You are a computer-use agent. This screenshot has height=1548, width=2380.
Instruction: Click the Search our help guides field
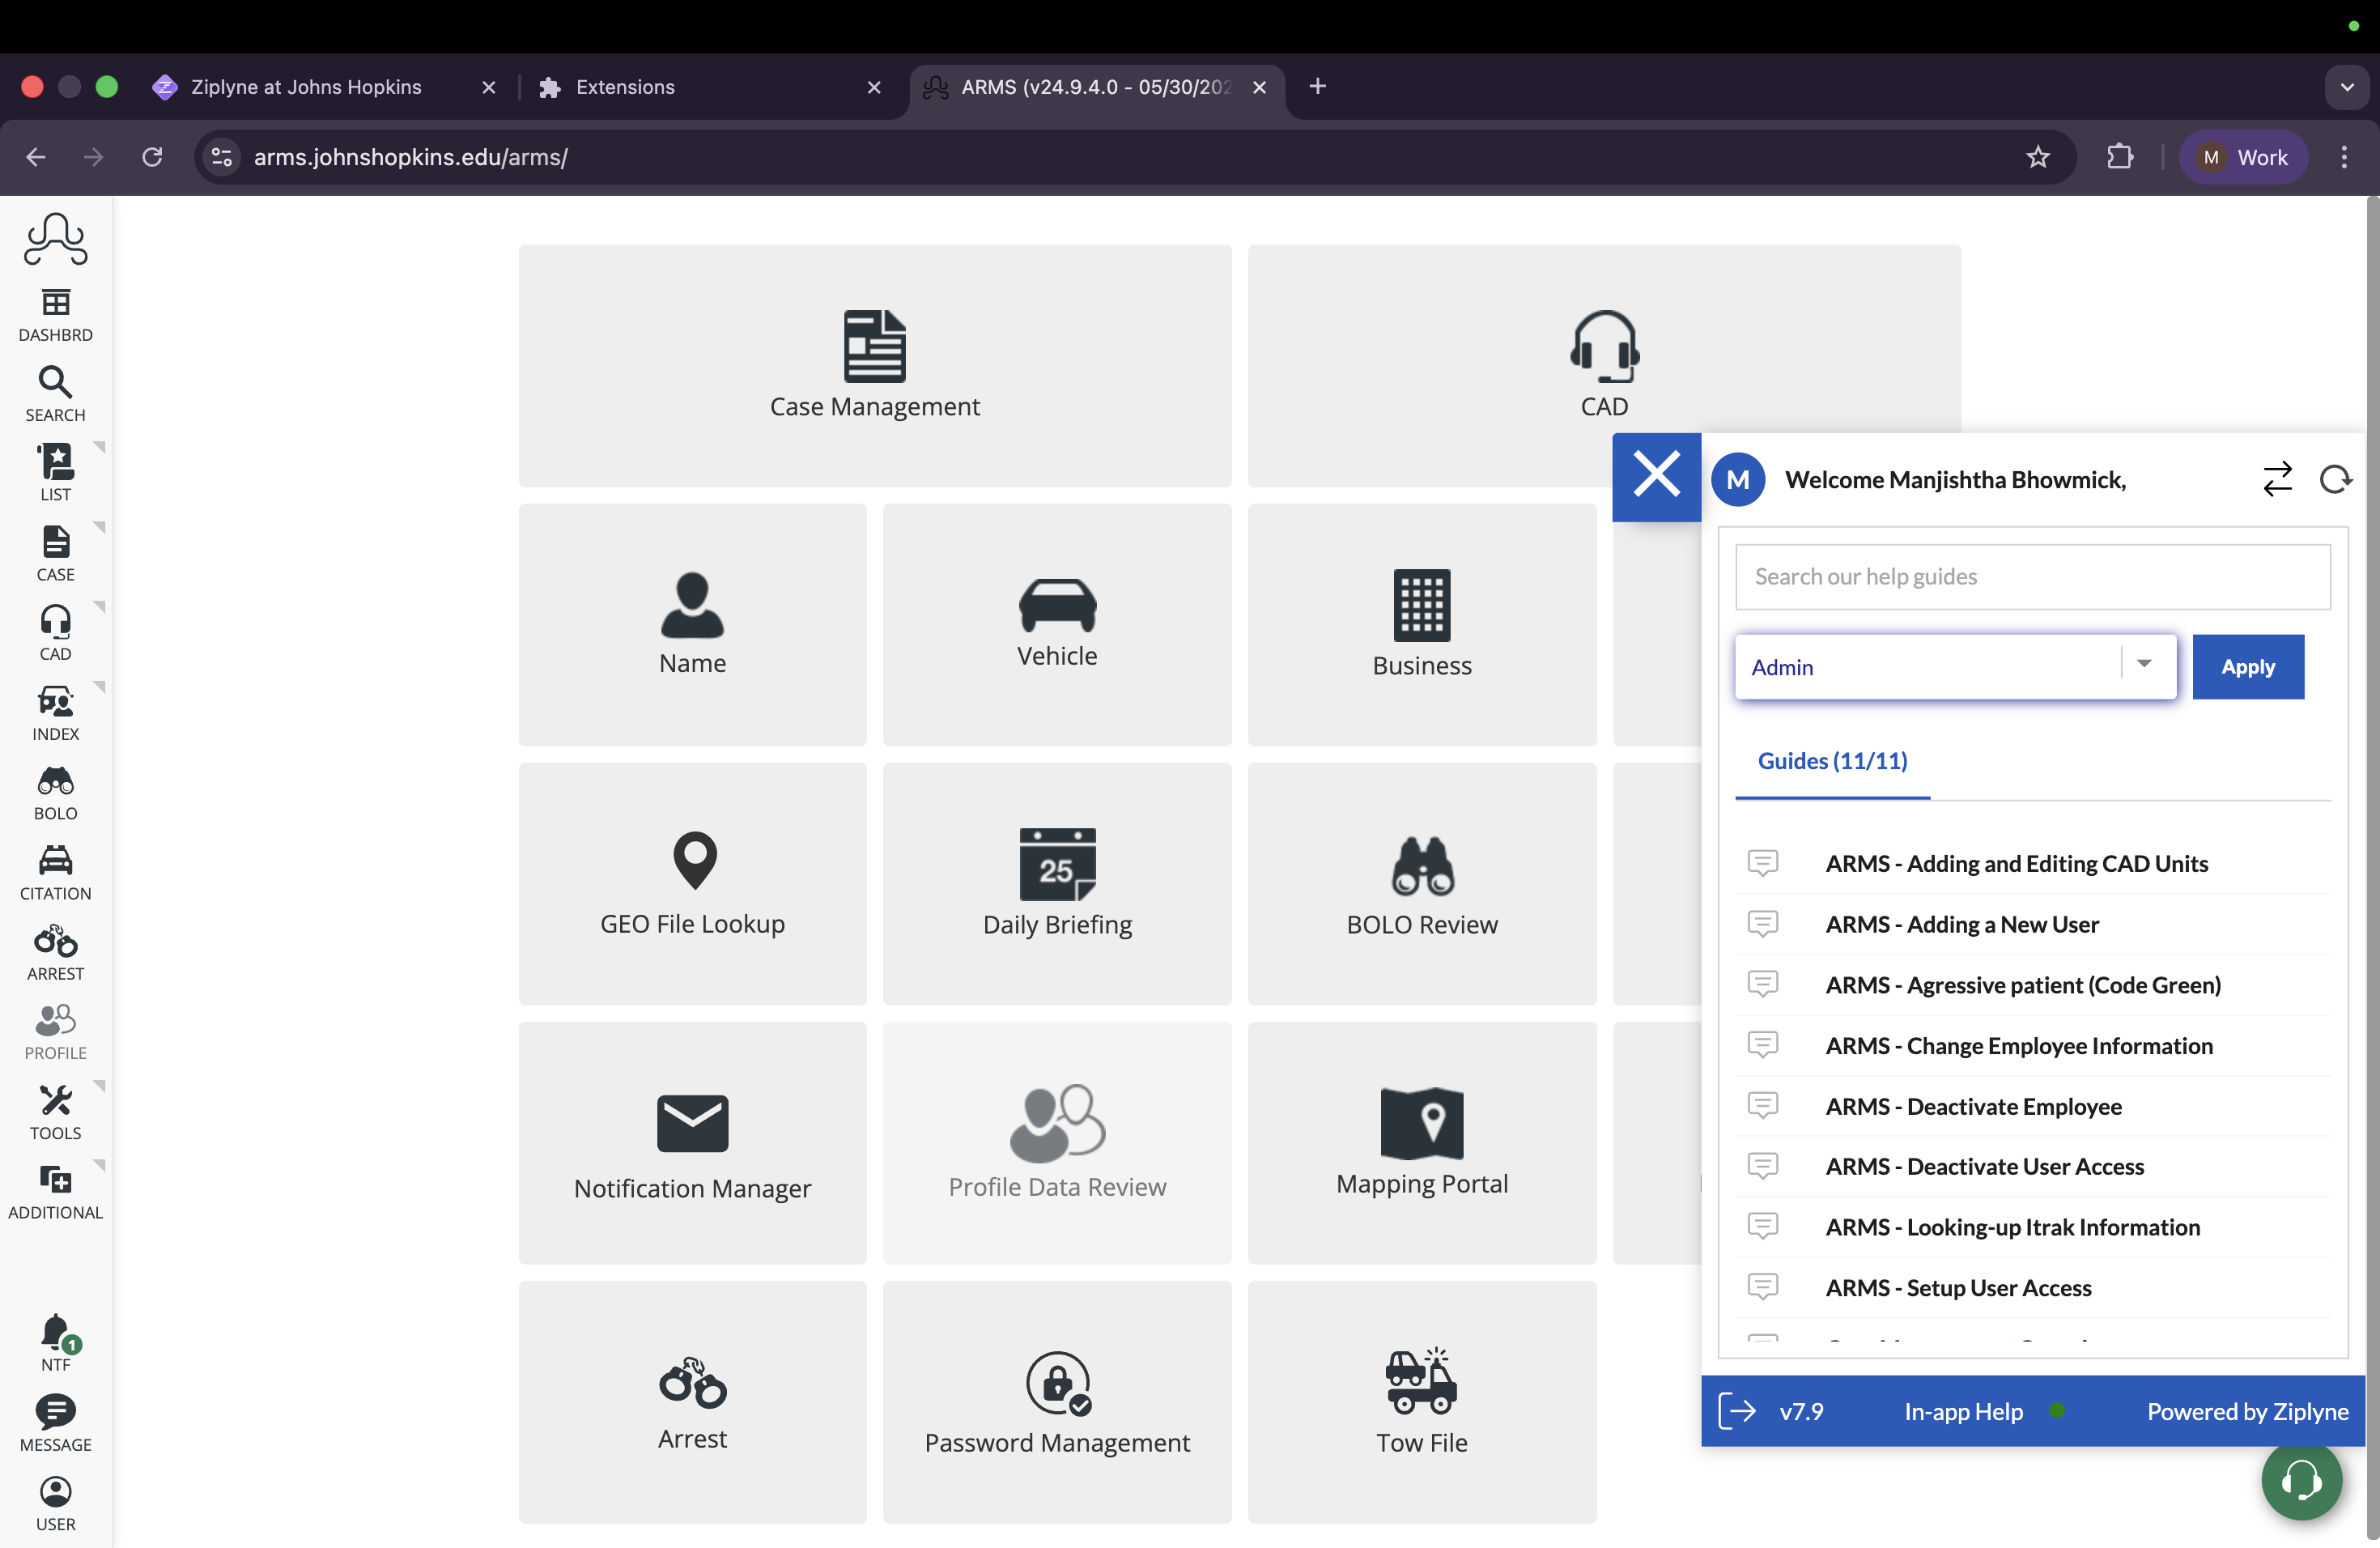click(2032, 577)
